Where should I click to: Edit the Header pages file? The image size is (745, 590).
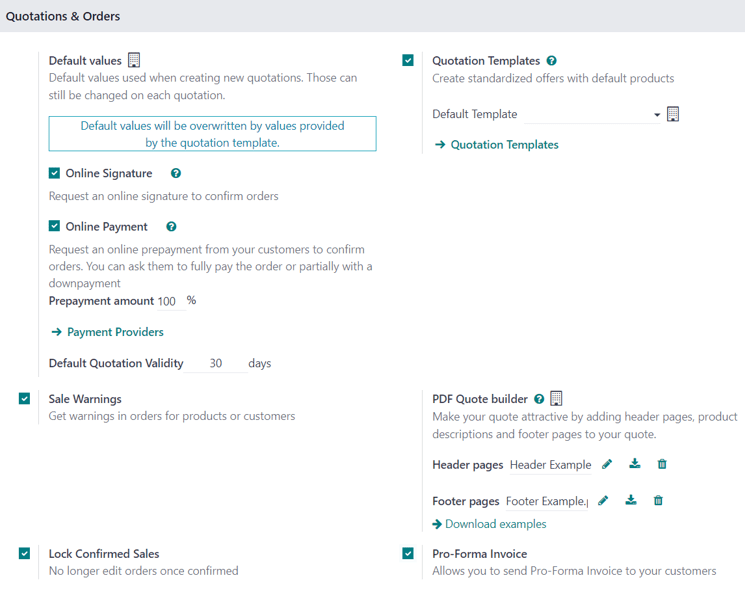coord(607,464)
